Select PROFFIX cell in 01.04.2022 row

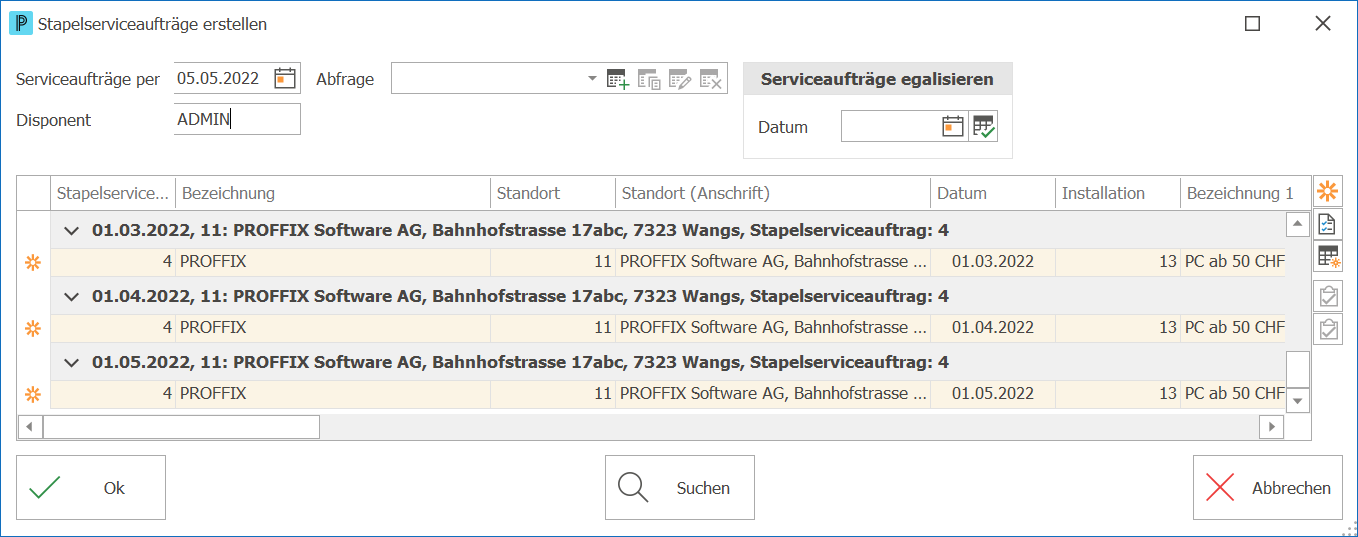(333, 328)
